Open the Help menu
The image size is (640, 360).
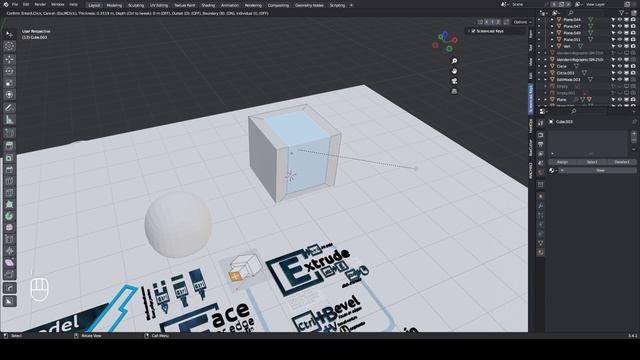tap(73, 4)
